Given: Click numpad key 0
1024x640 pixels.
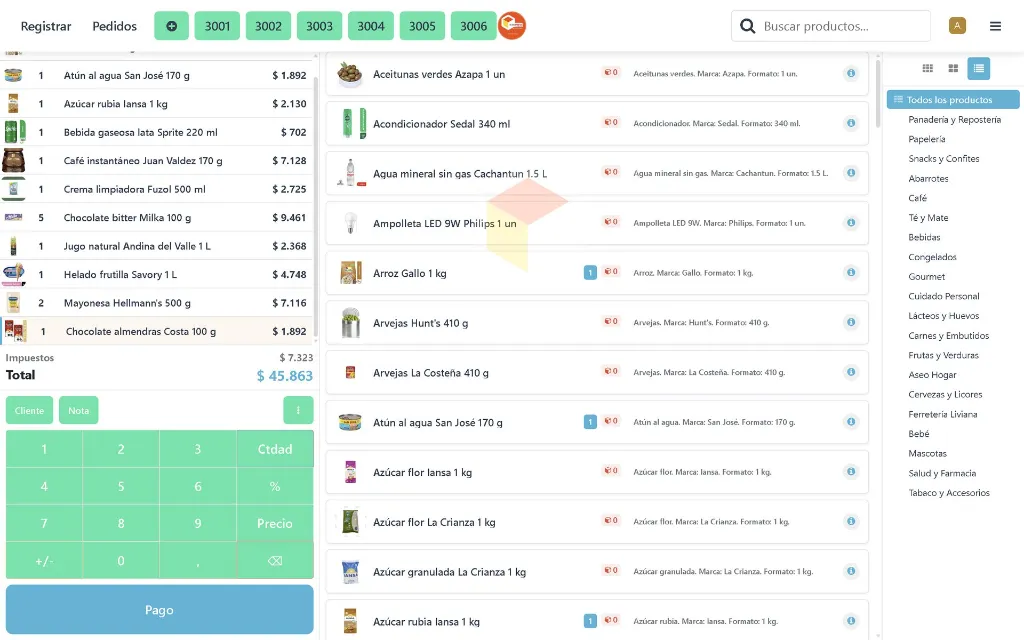Looking at the screenshot, I should point(121,560).
